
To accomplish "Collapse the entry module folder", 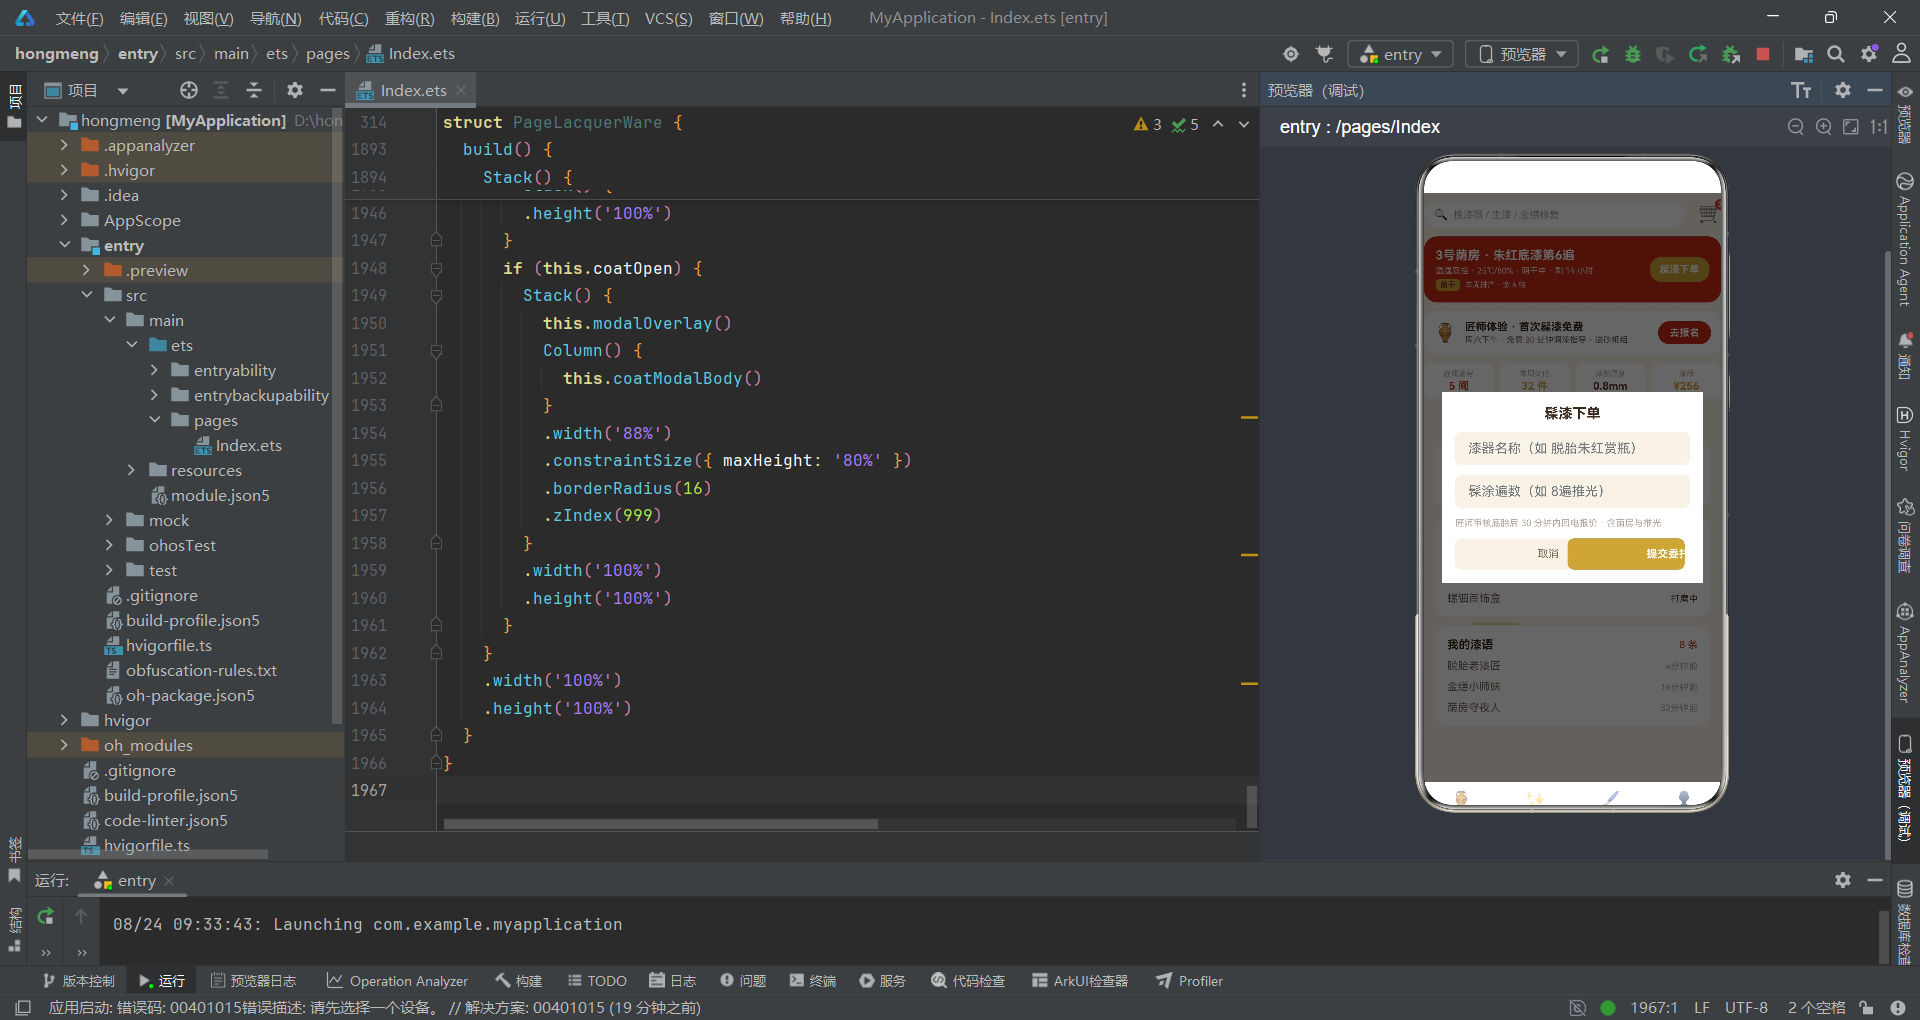I will click(64, 245).
